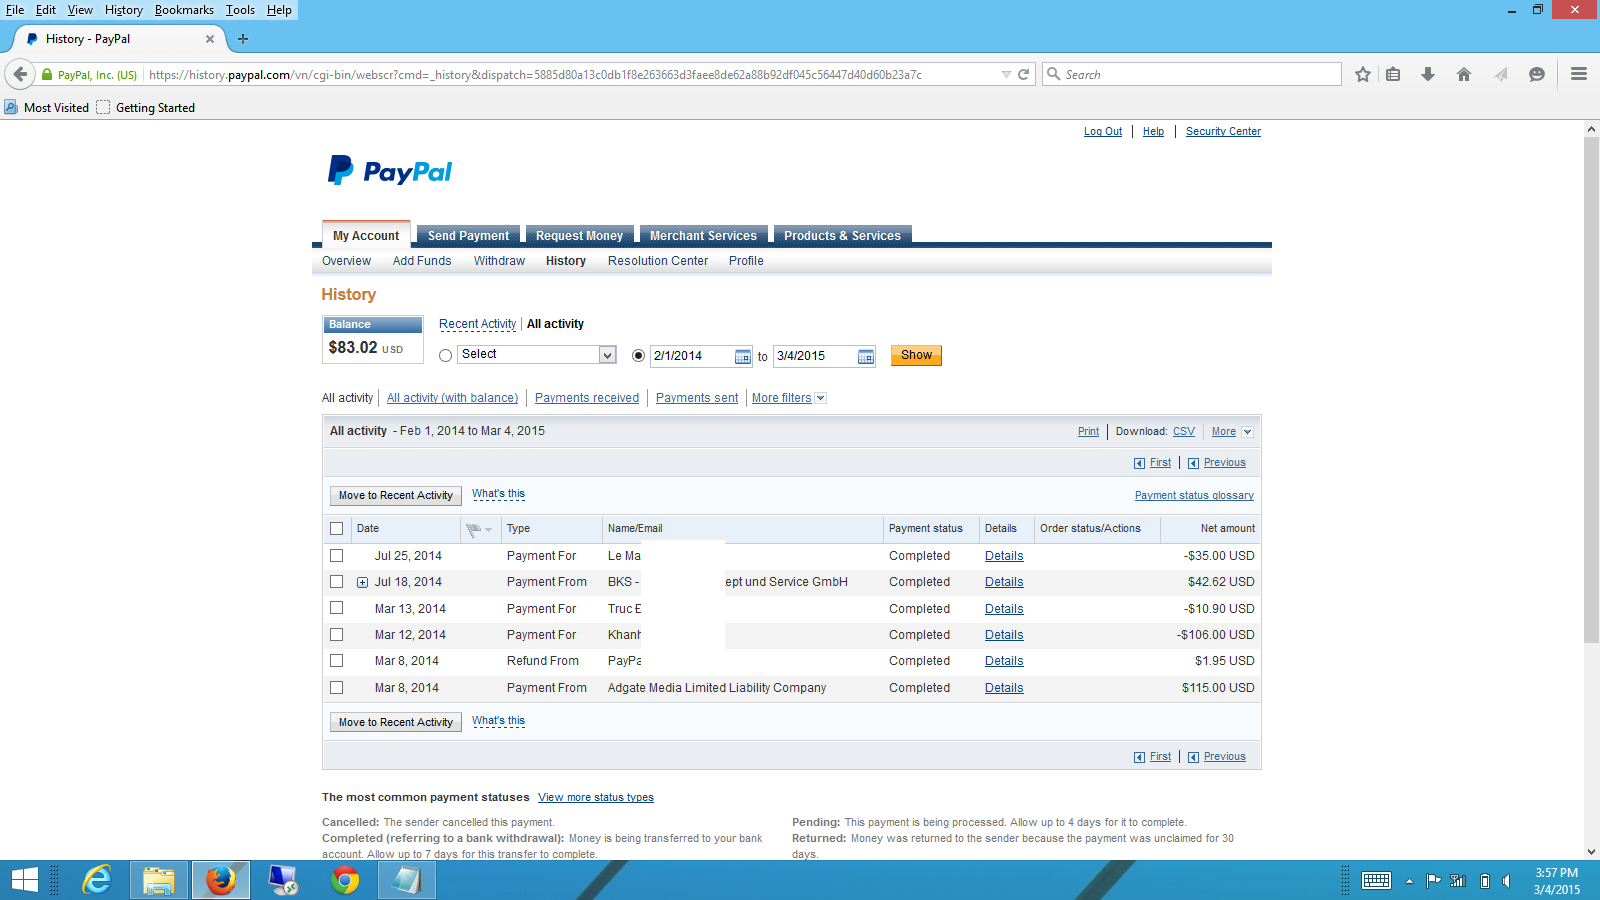Click the scrollbar down arrow
Screen dimensions: 1600x900
pos(1591,852)
